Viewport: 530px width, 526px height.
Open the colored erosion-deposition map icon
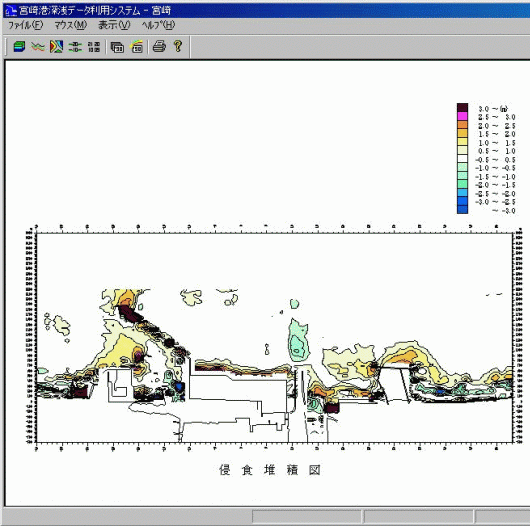tap(56, 46)
